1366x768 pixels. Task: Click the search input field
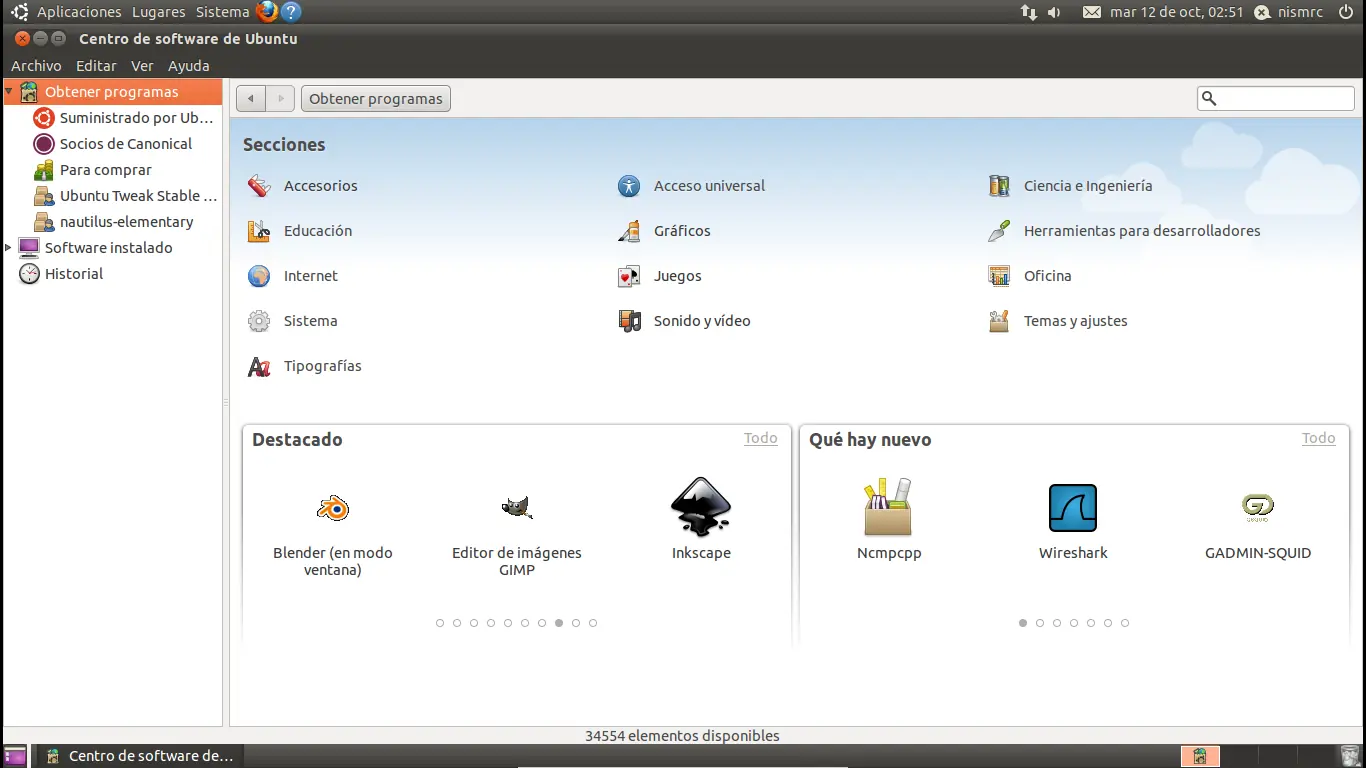pos(1285,98)
